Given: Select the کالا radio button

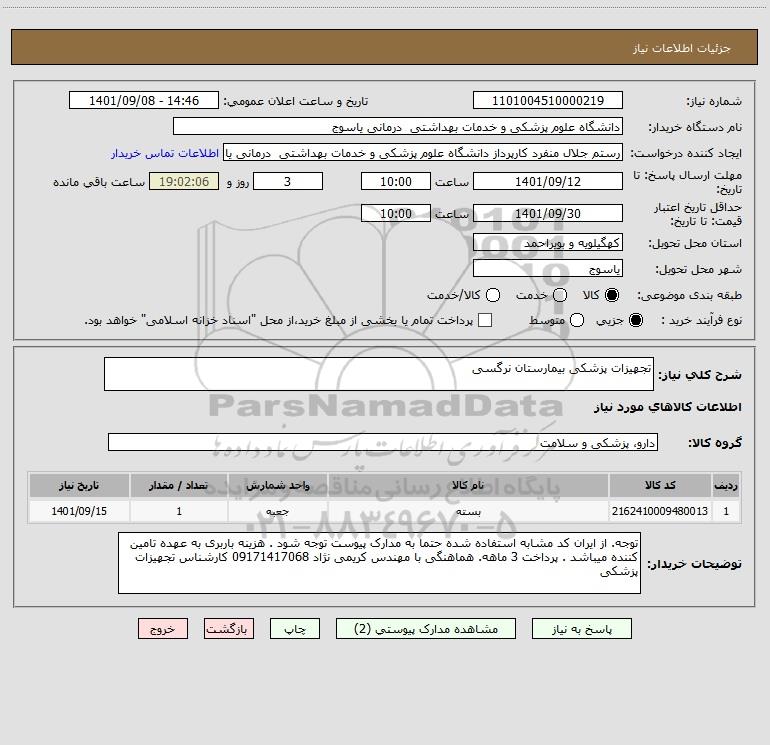Looking at the screenshot, I should tap(612, 295).
